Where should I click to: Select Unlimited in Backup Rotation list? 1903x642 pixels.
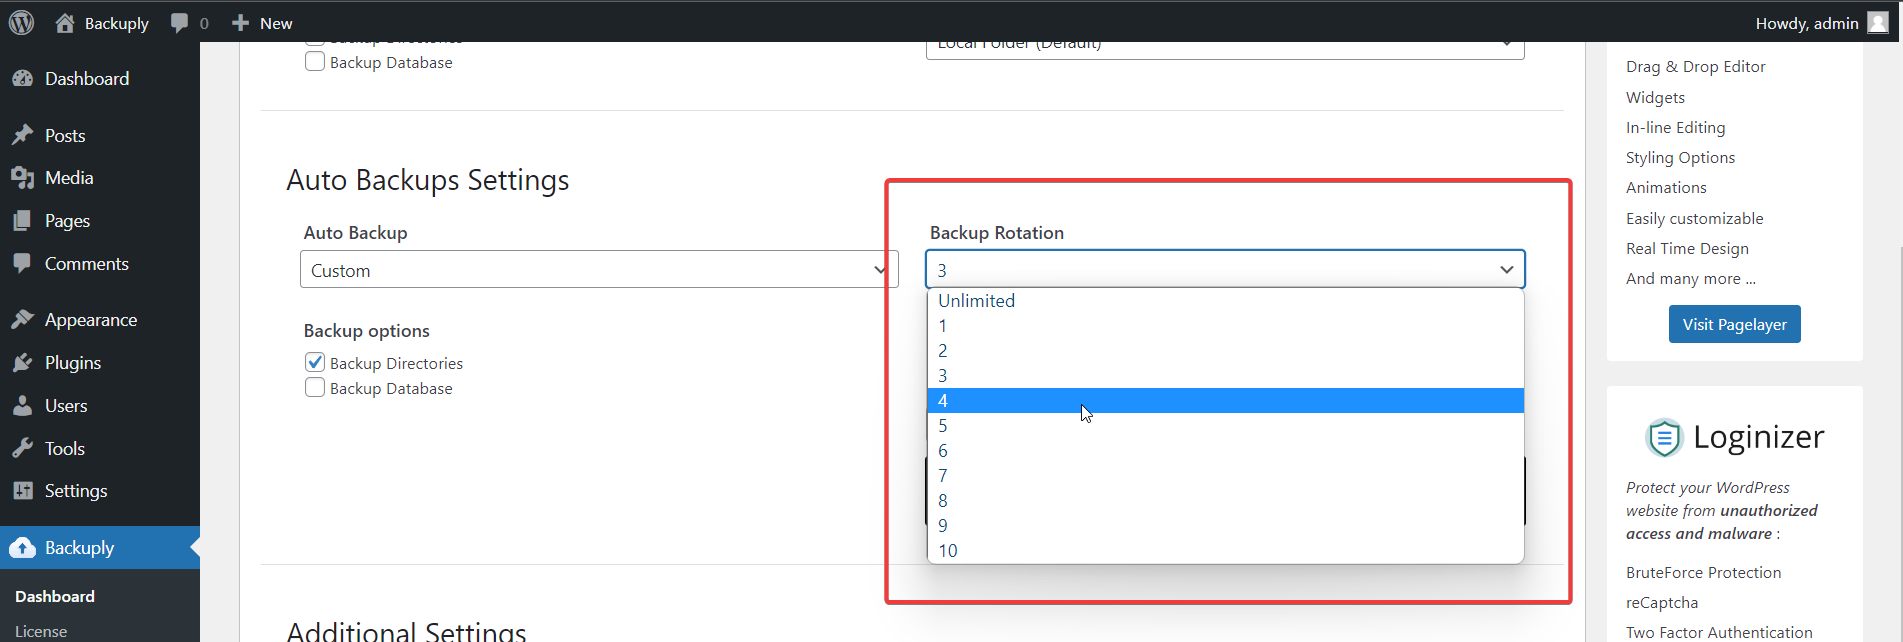click(1225, 301)
